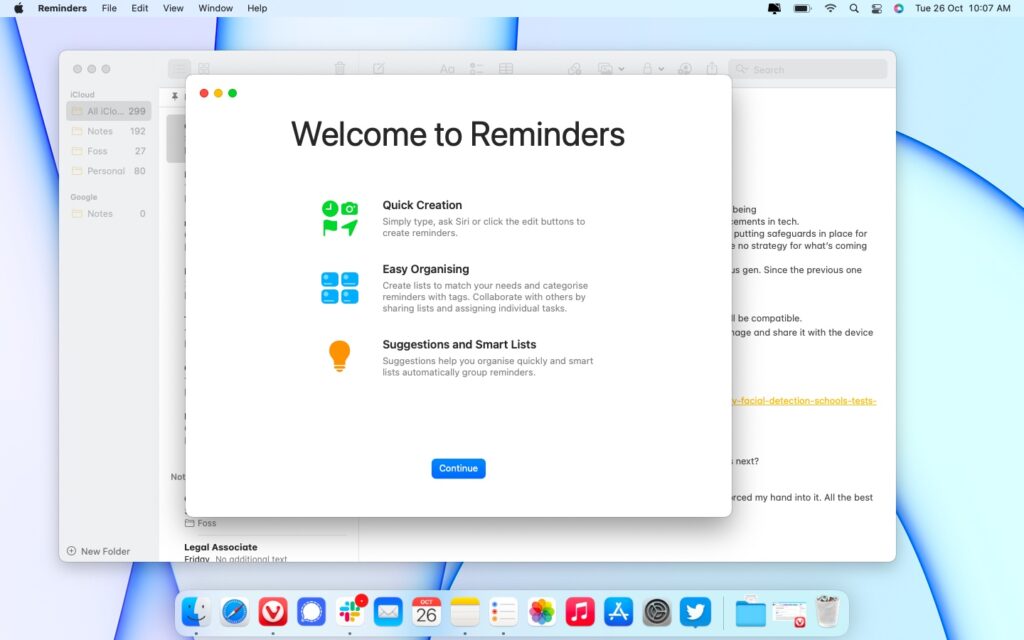Open the Edit menu
Image resolution: width=1024 pixels, height=640 pixels.
(x=139, y=8)
